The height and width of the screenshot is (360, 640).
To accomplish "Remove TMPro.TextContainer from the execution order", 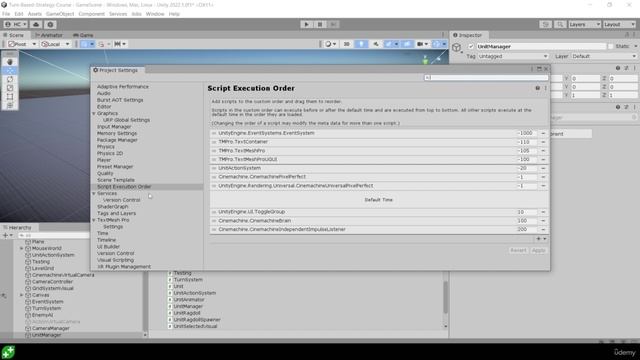I will pos(543,142).
